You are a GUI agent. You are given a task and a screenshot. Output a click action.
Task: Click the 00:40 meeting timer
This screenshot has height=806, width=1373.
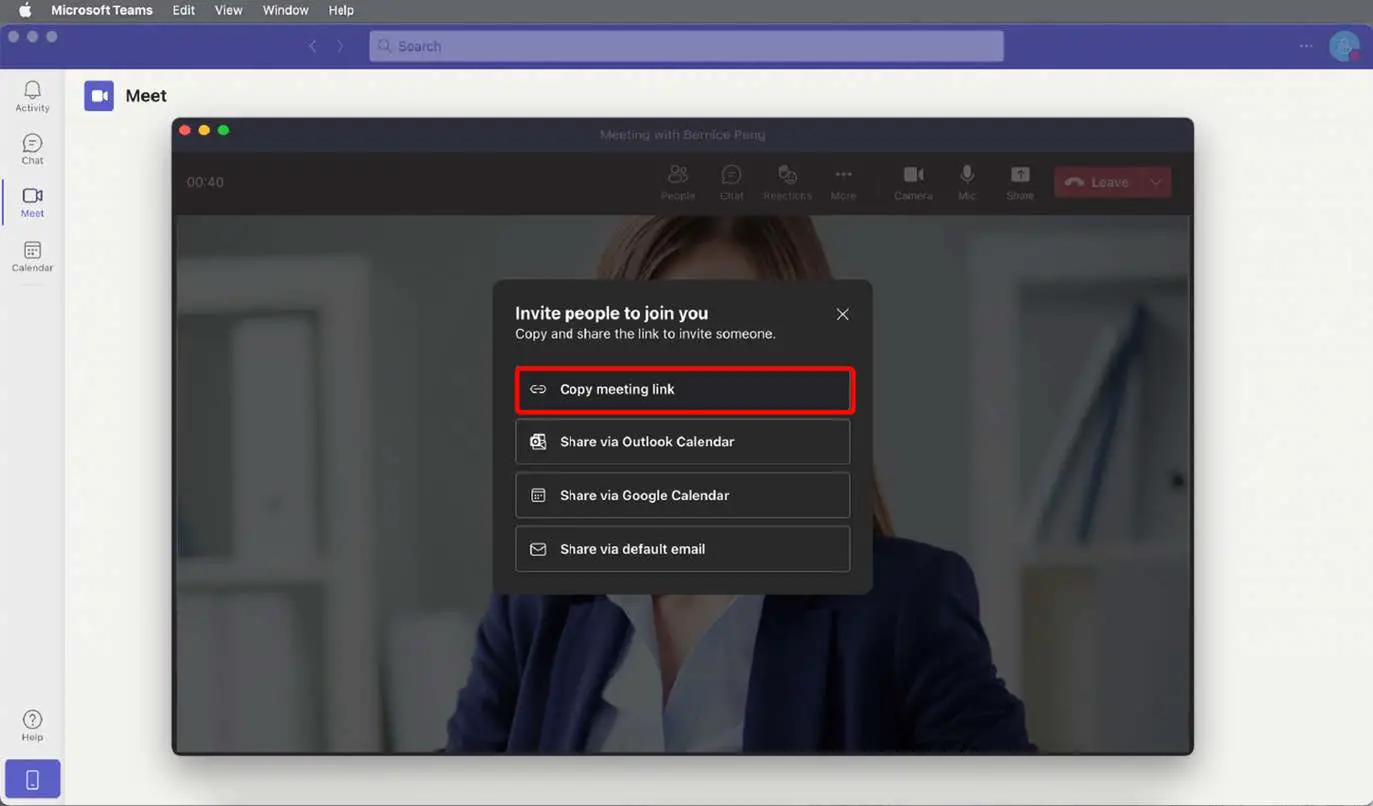coord(205,182)
